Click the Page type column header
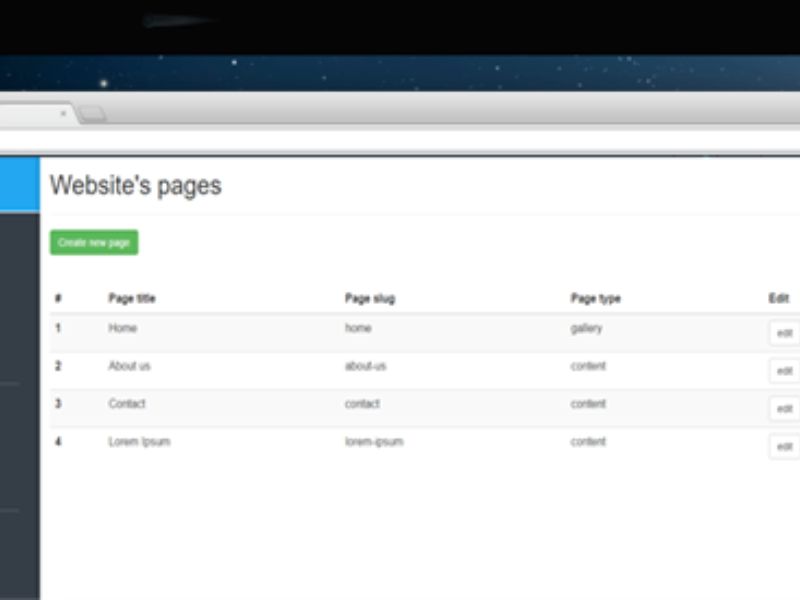The width and height of the screenshot is (800, 600). 596,298
